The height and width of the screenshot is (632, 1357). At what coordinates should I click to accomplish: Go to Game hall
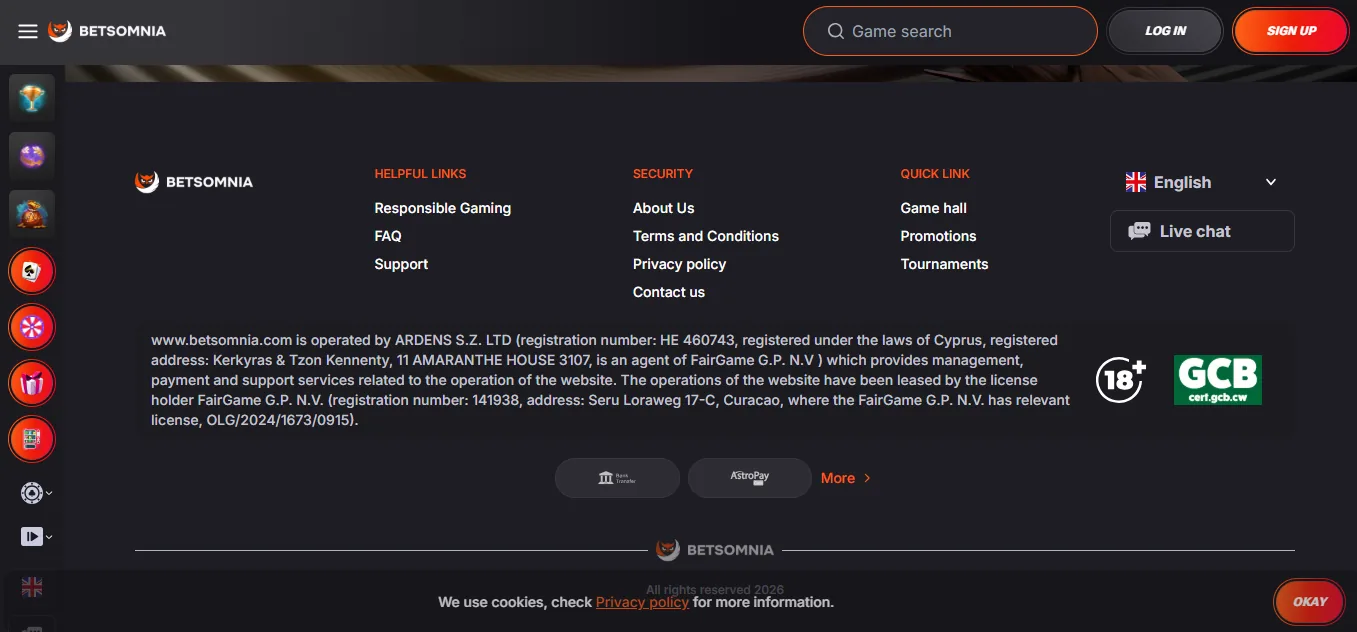coord(934,208)
